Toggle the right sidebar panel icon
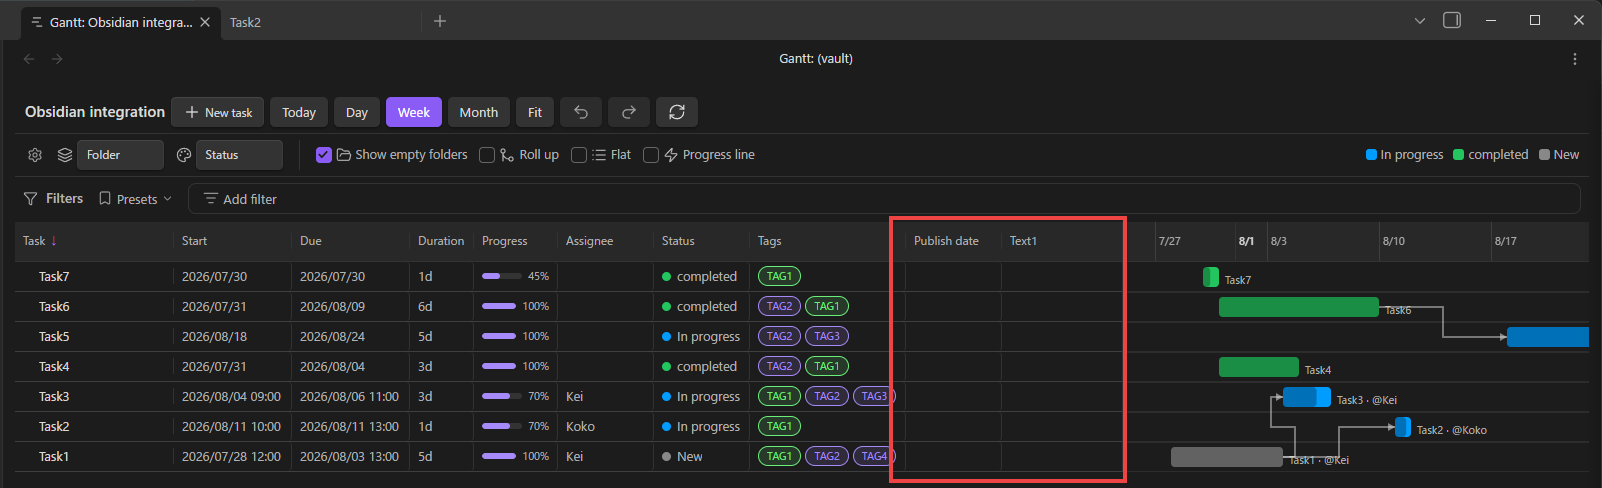The width and height of the screenshot is (1602, 488). pos(1452,20)
